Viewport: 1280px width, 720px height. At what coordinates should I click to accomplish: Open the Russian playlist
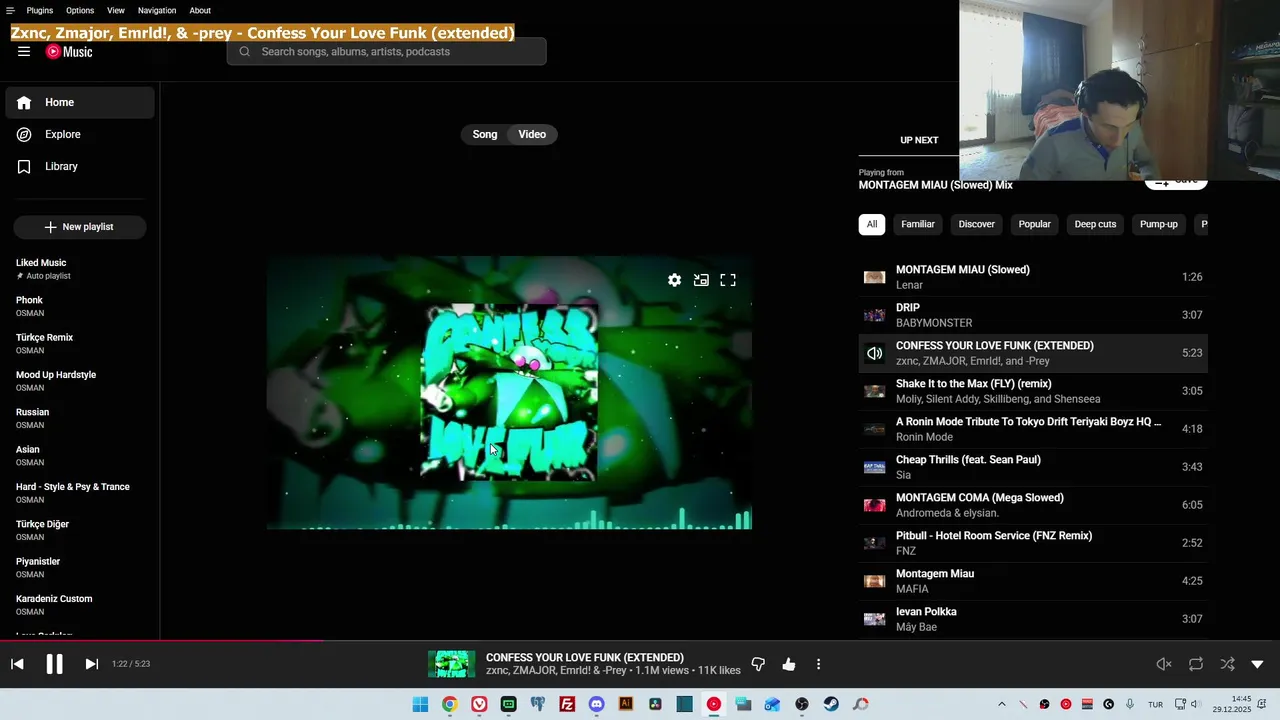[80, 418]
